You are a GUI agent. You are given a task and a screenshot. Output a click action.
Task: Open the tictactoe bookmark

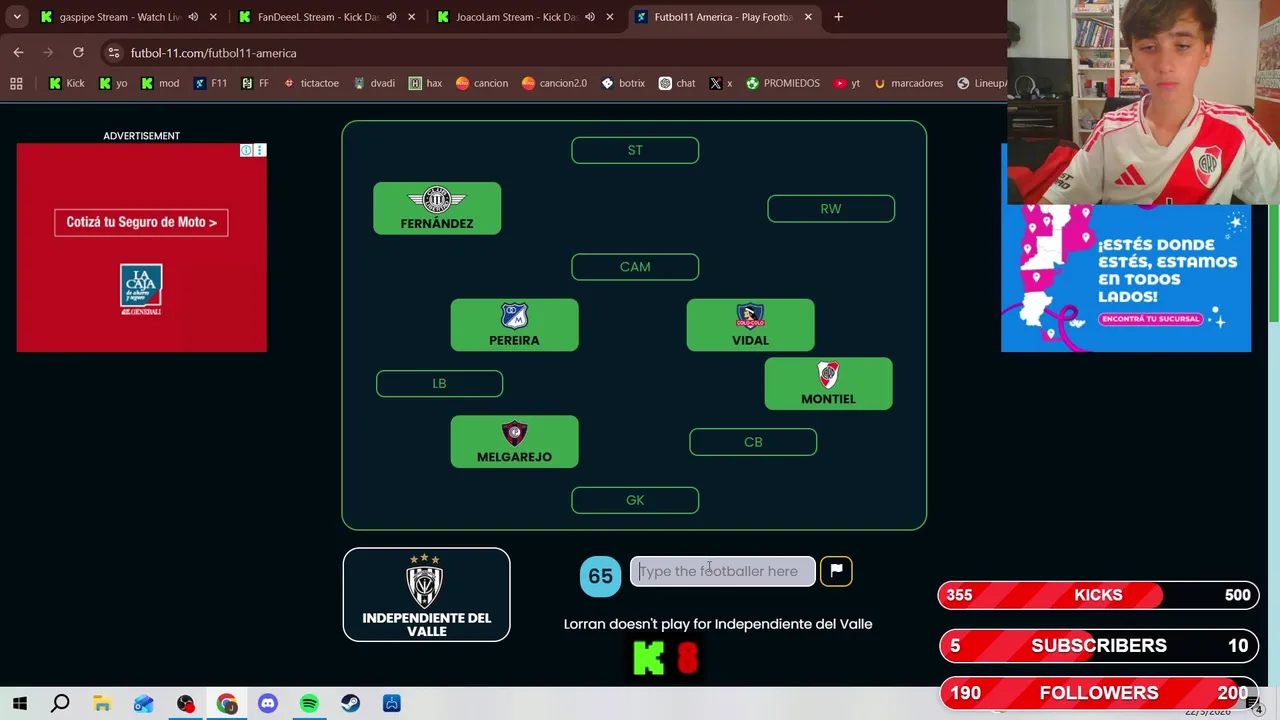pyautogui.click(x=311, y=83)
